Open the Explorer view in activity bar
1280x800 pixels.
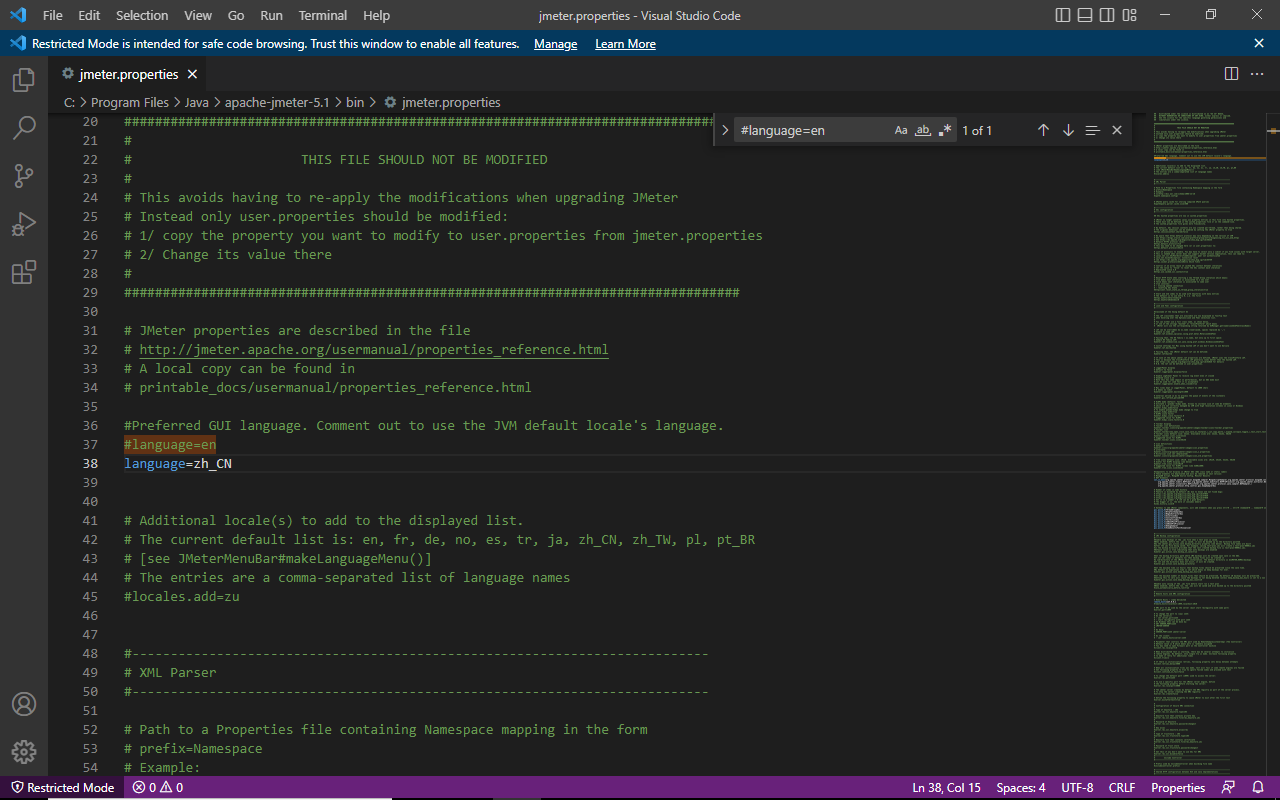coord(24,81)
